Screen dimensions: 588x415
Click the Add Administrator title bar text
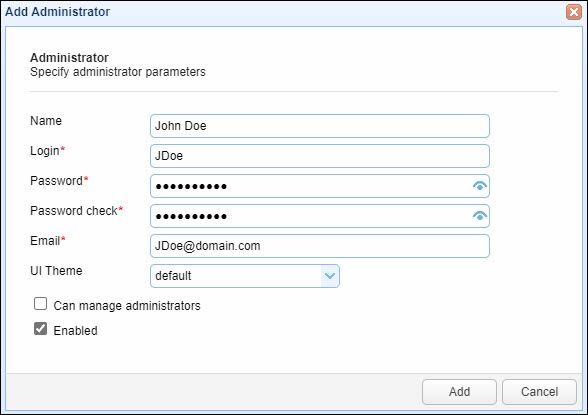point(57,12)
